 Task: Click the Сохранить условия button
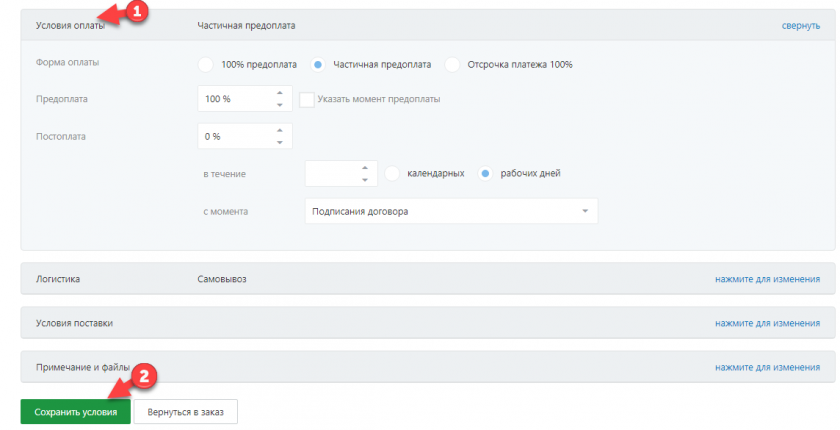75,411
